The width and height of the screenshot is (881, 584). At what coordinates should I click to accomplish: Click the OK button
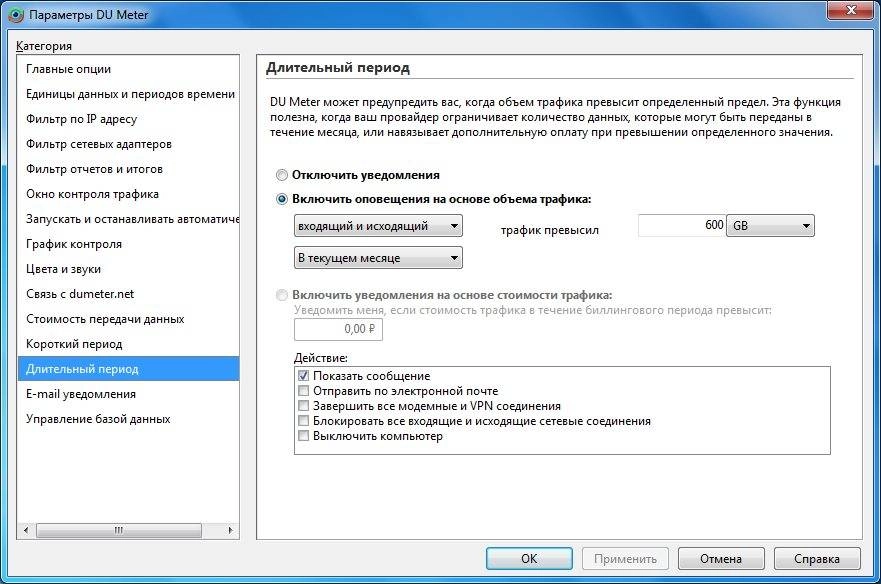pos(529,559)
